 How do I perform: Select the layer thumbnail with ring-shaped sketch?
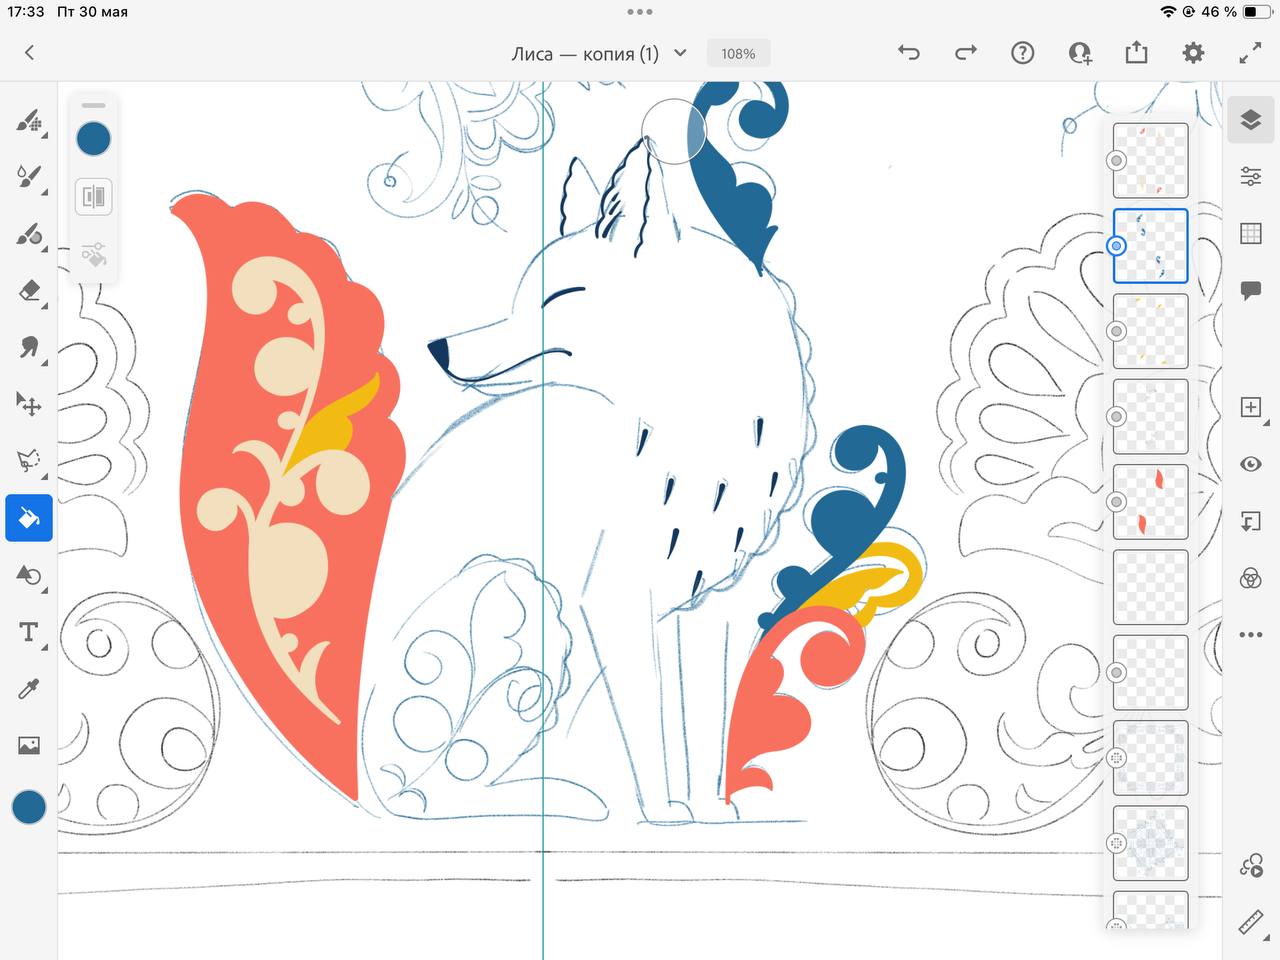(x=1151, y=758)
